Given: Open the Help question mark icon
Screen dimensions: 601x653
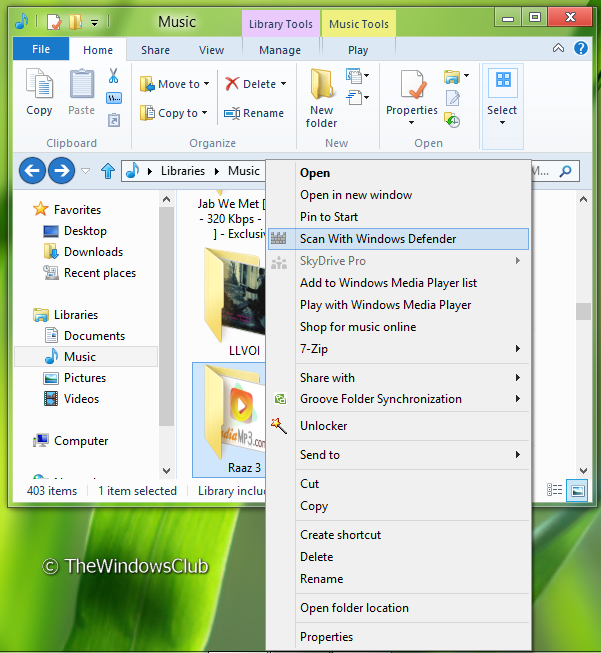Looking at the screenshot, I should [x=581, y=48].
